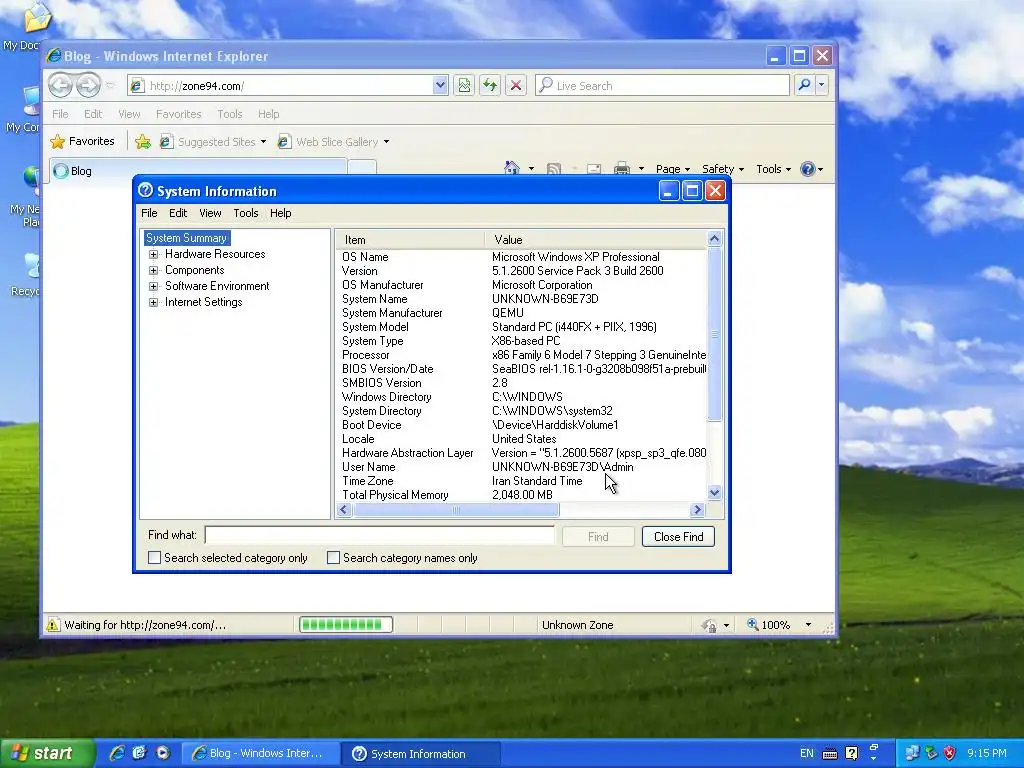This screenshot has height=768, width=1024.
Task: Select the OS Name row
Action: tap(522, 257)
